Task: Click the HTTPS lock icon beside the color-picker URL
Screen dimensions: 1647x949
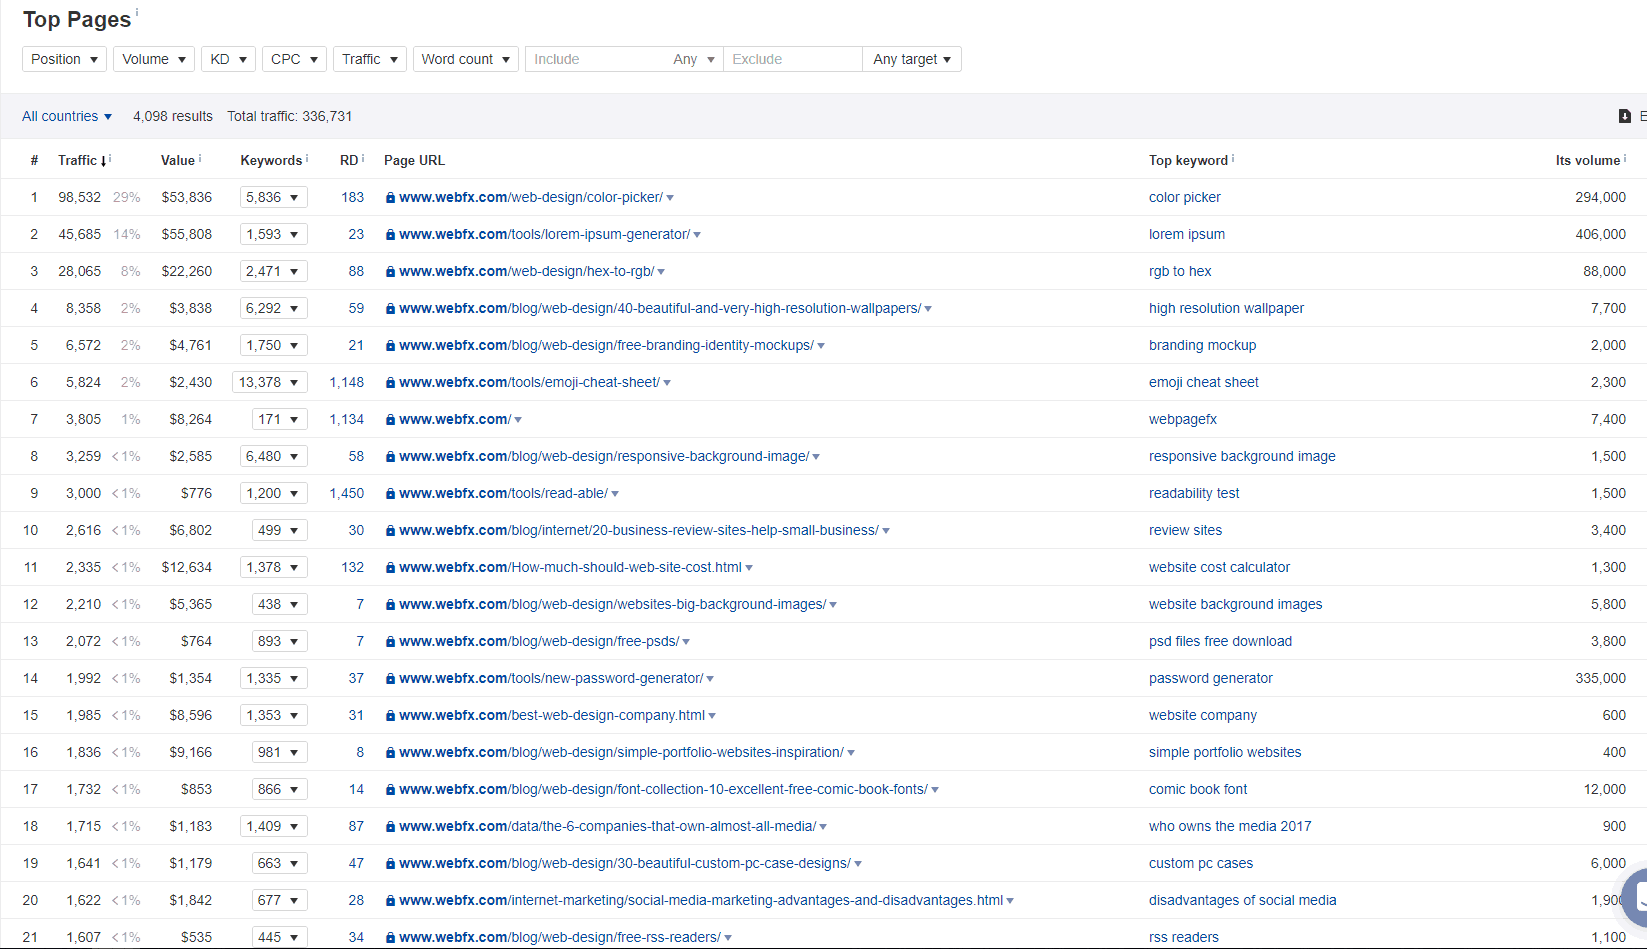Action: coord(389,197)
